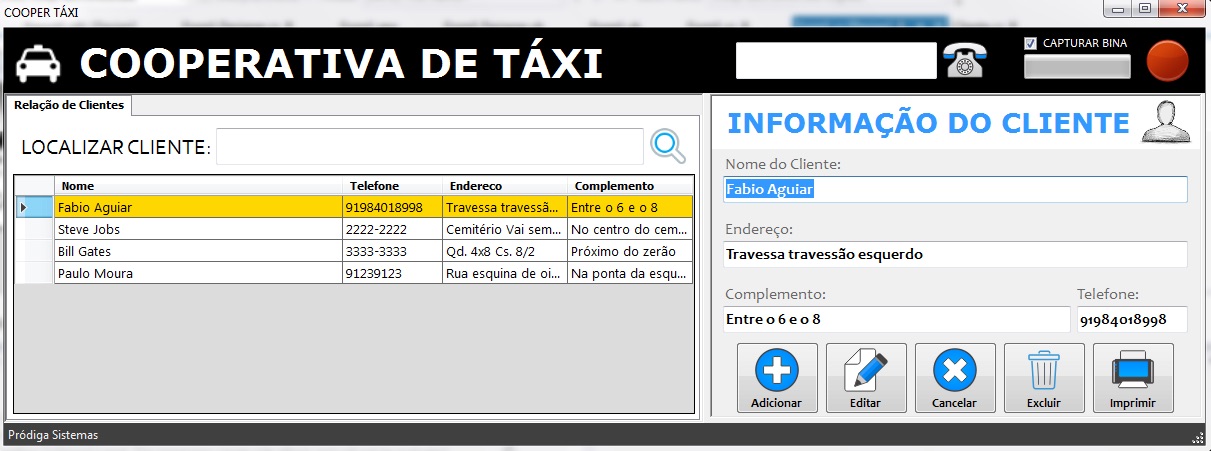Sort by Complemento column header
1211x451 pixels.
click(x=630, y=185)
